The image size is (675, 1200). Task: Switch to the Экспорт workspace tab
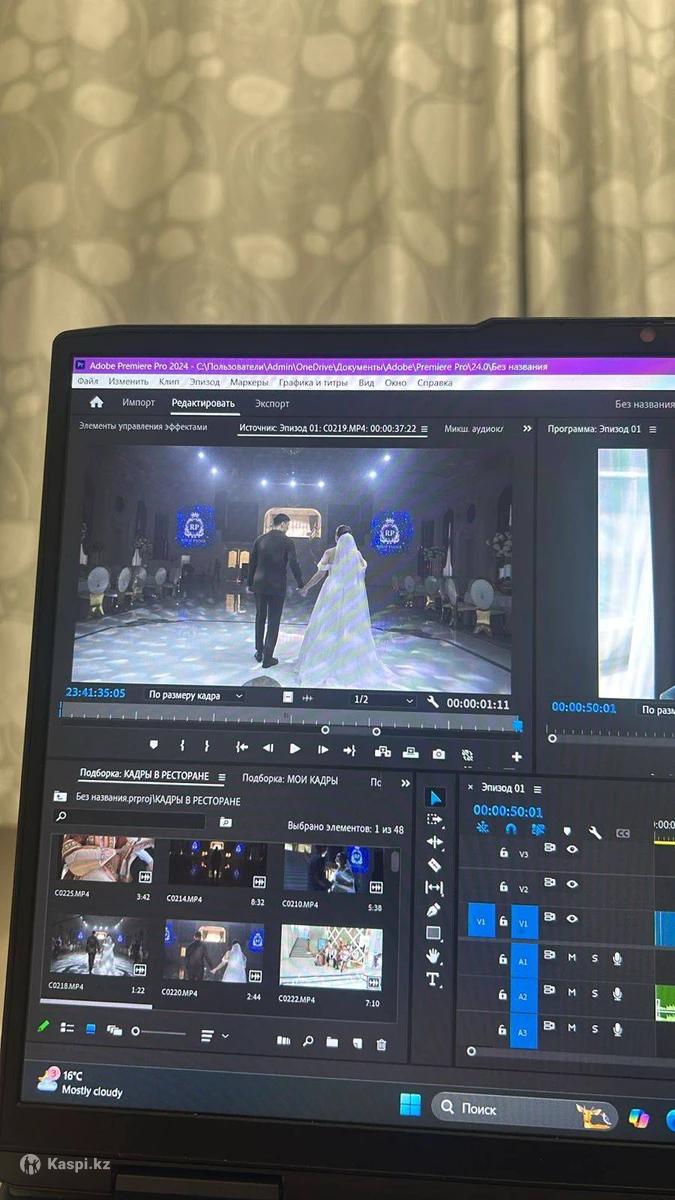[272, 404]
